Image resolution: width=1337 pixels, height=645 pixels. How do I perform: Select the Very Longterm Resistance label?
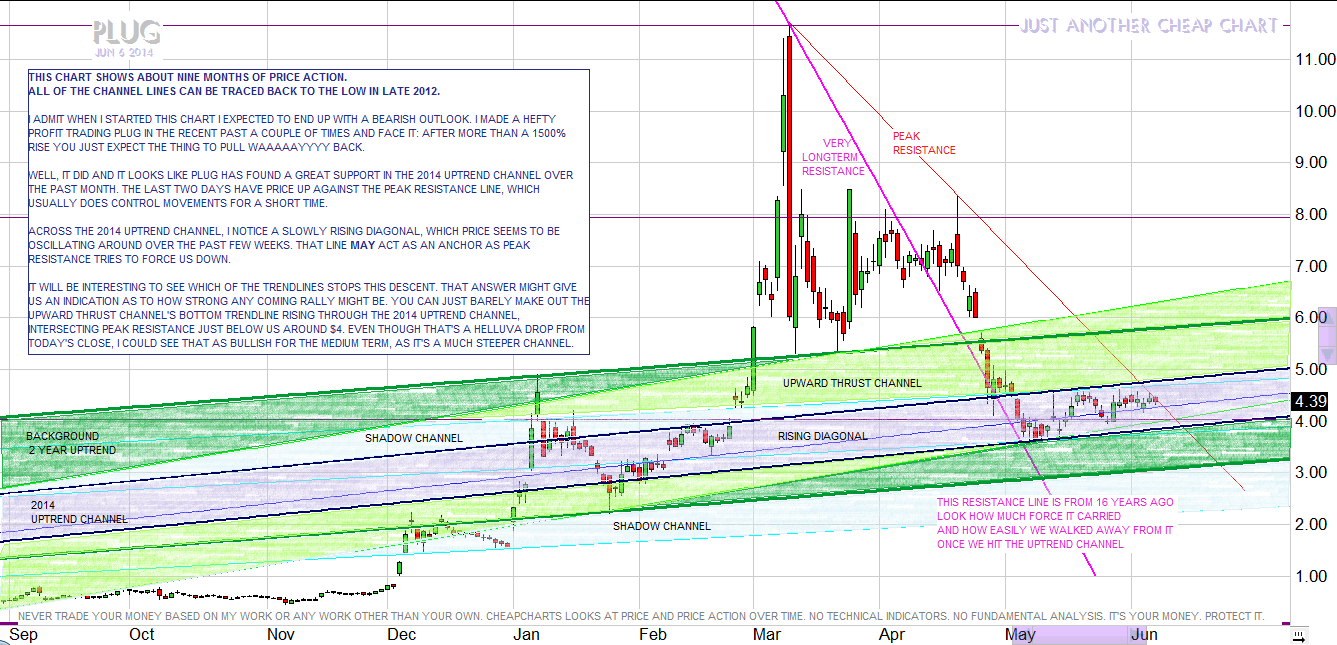(832, 157)
